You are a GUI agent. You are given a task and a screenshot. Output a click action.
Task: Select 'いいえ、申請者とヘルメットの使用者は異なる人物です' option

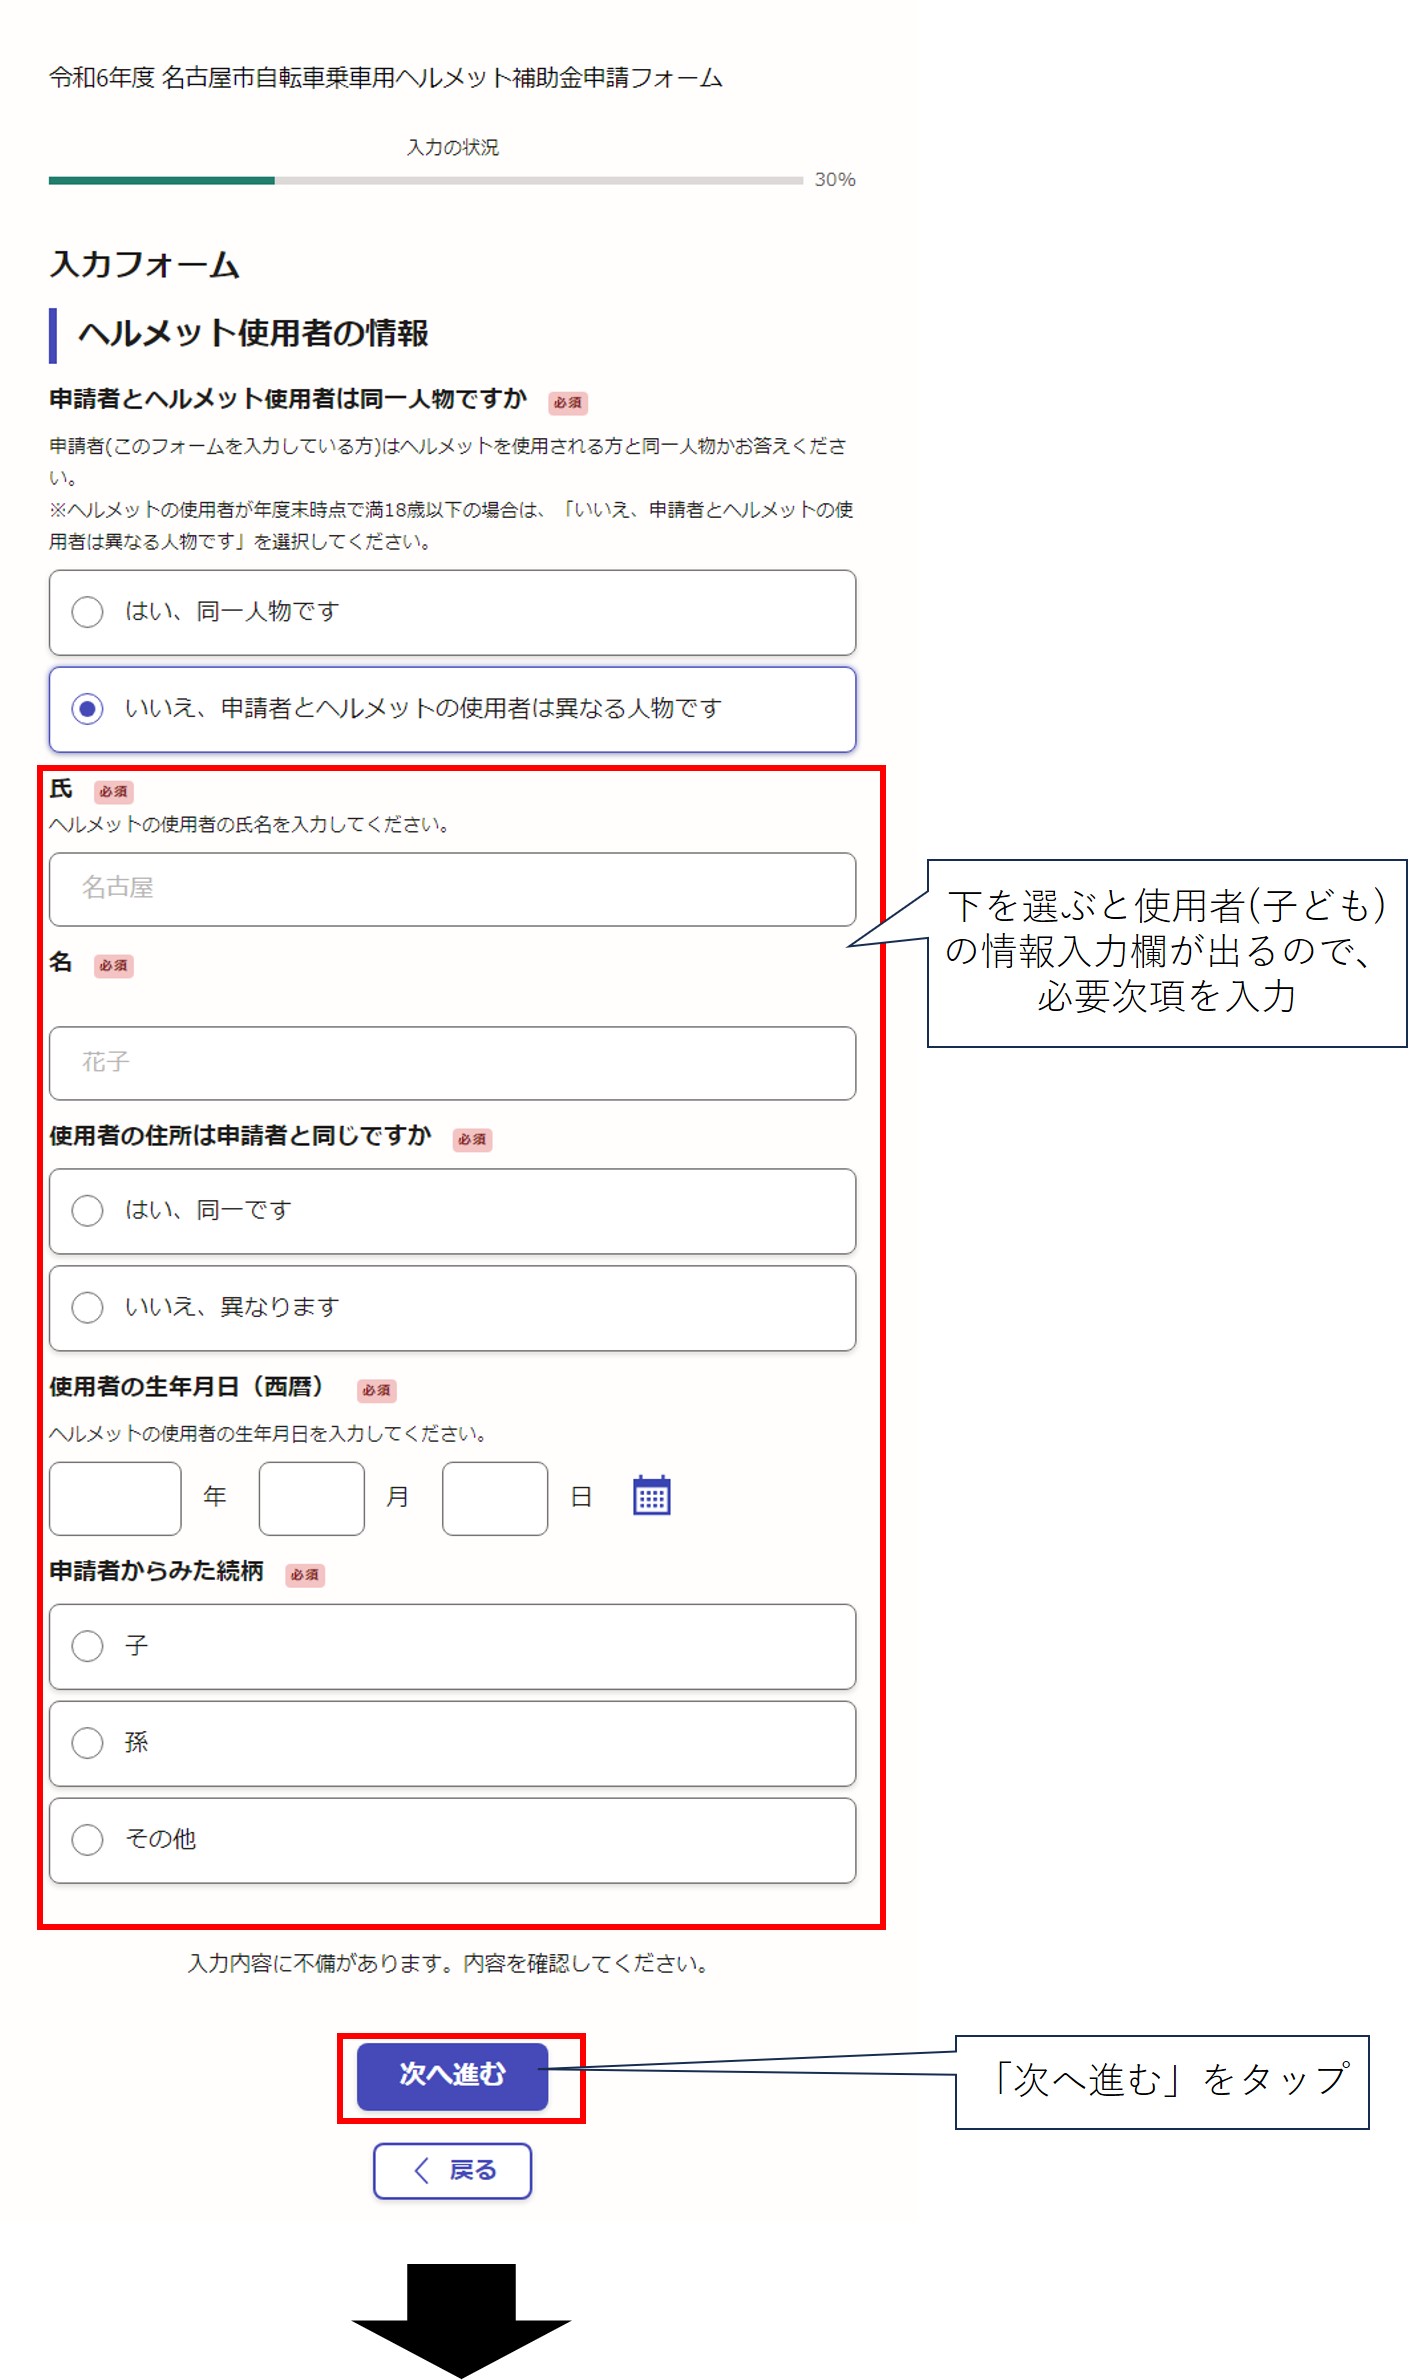tap(88, 709)
